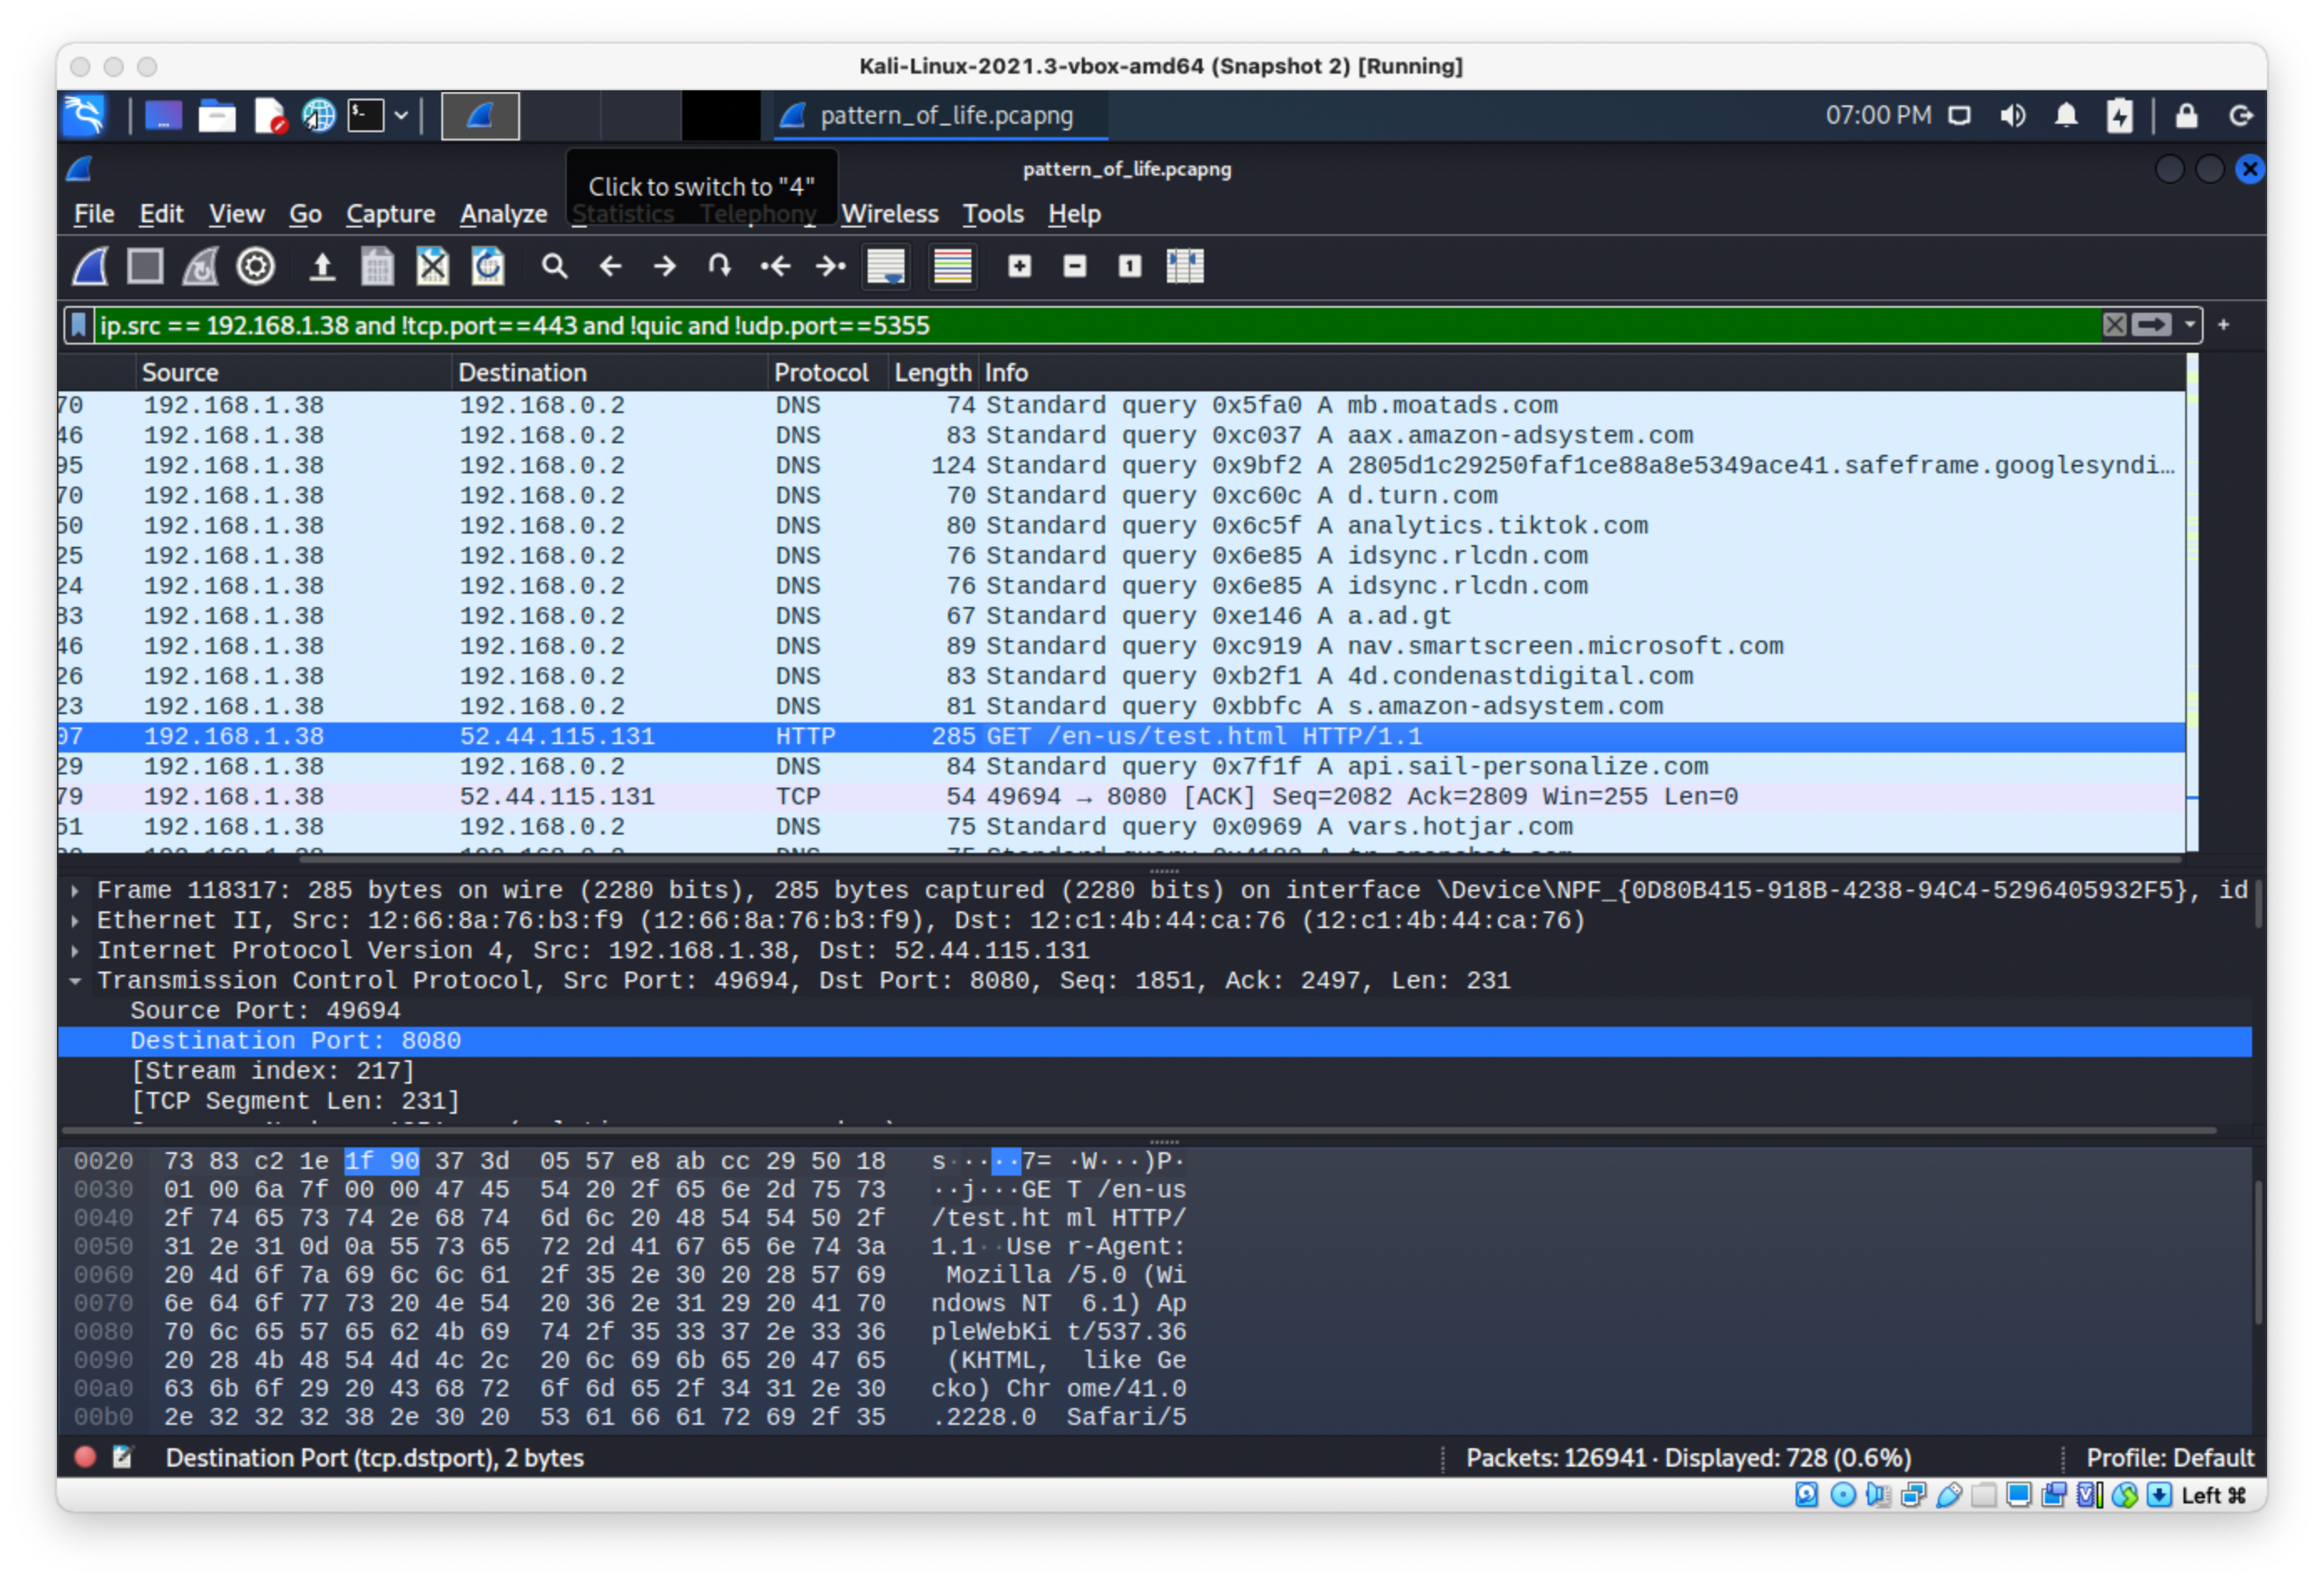Launch the terminal emulator from the panel

coord(365,115)
